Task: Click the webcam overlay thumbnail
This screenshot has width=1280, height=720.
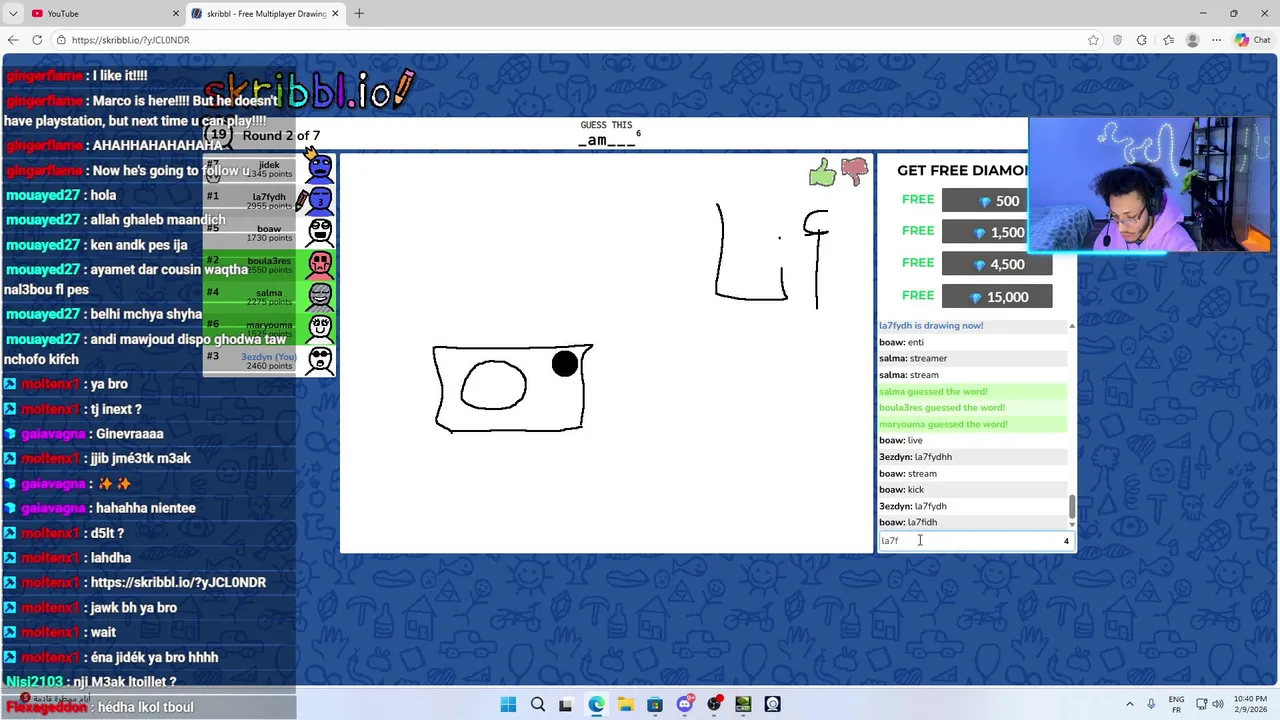Action: [x=1151, y=185]
